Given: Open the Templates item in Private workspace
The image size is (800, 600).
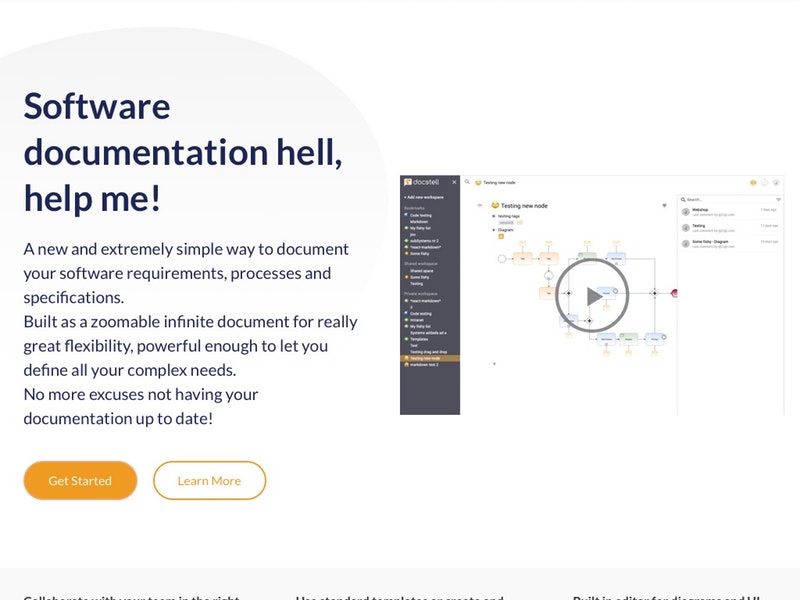Looking at the screenshot, I should click(419, 337).
